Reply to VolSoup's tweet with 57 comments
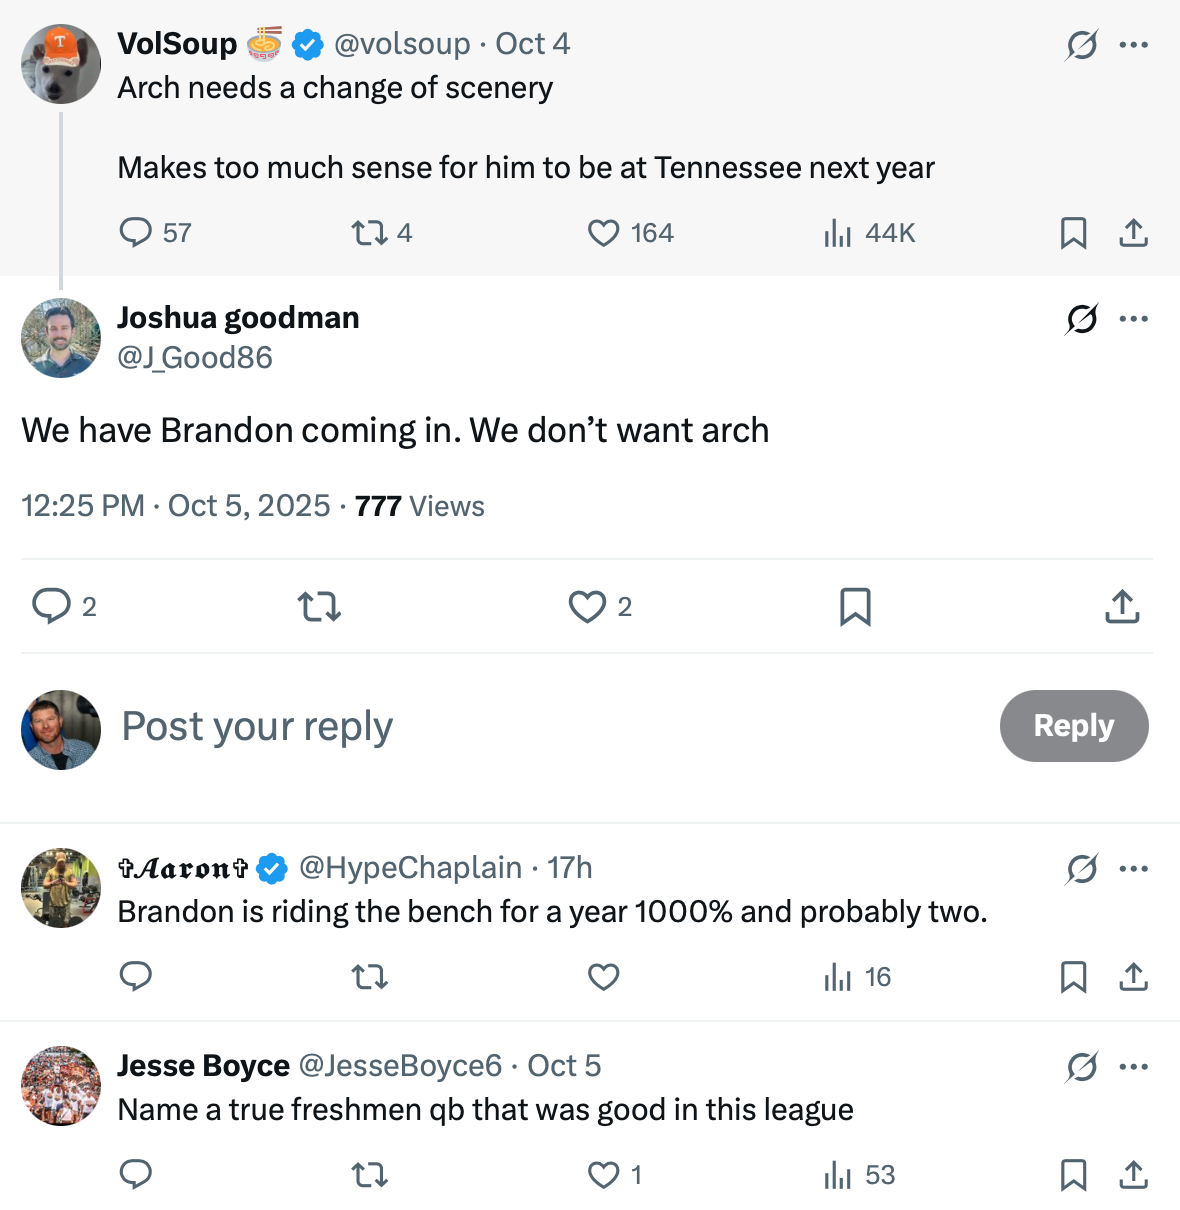This screenshot has width=1180, height=1210. tap(135, 233)
